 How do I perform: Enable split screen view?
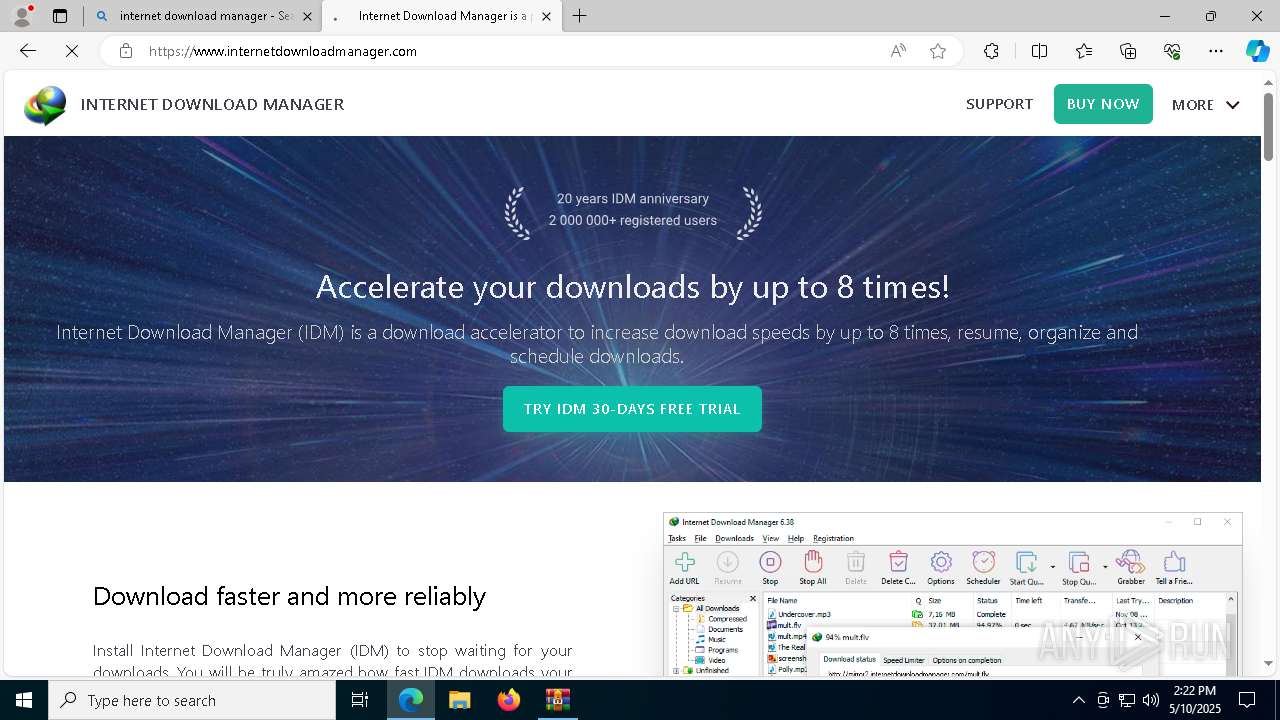(1039, 51)
